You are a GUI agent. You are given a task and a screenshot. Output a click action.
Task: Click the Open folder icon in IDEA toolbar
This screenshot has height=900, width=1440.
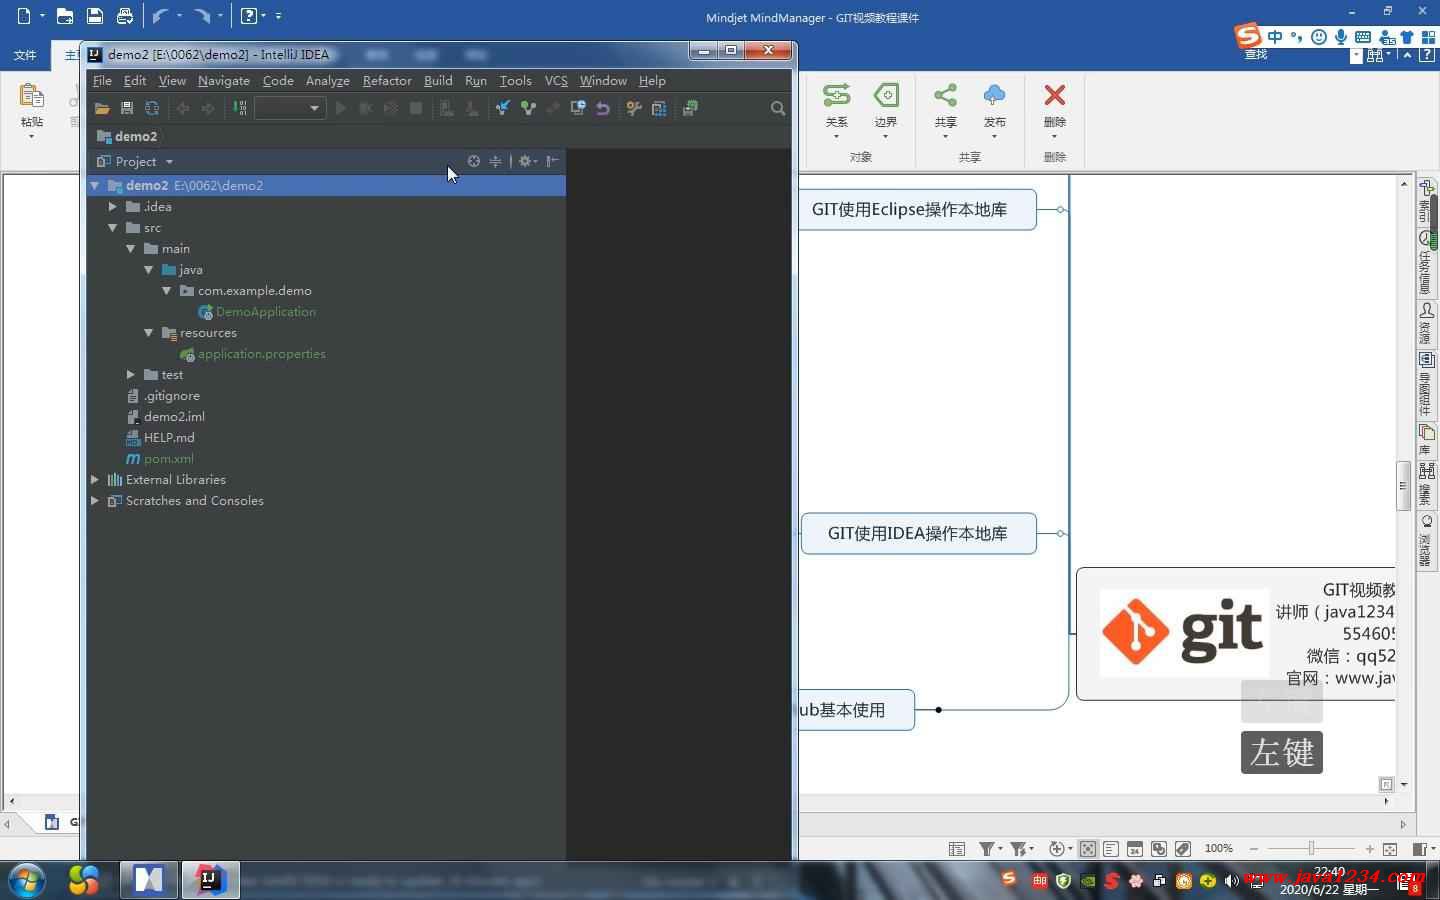[101, 108]
